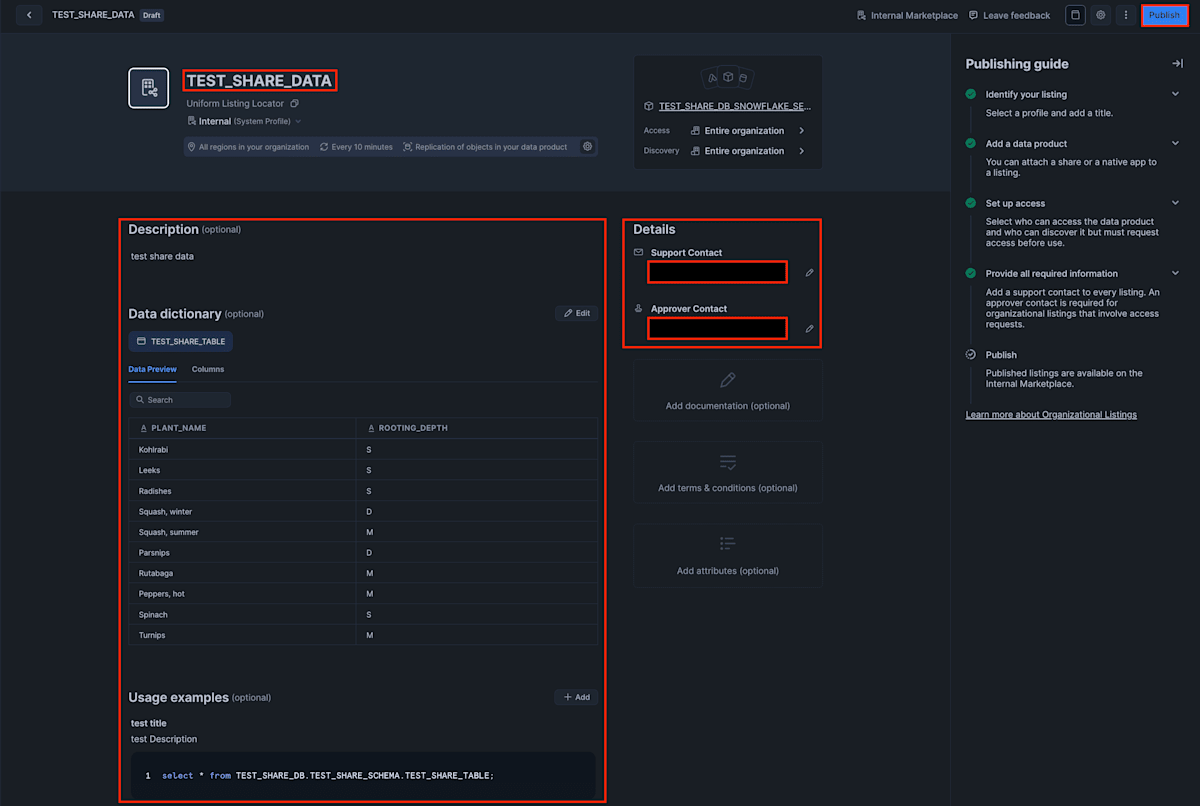Select the TEST_SHARE_TABLE chip
The image size is (1200, 806).
181,341
